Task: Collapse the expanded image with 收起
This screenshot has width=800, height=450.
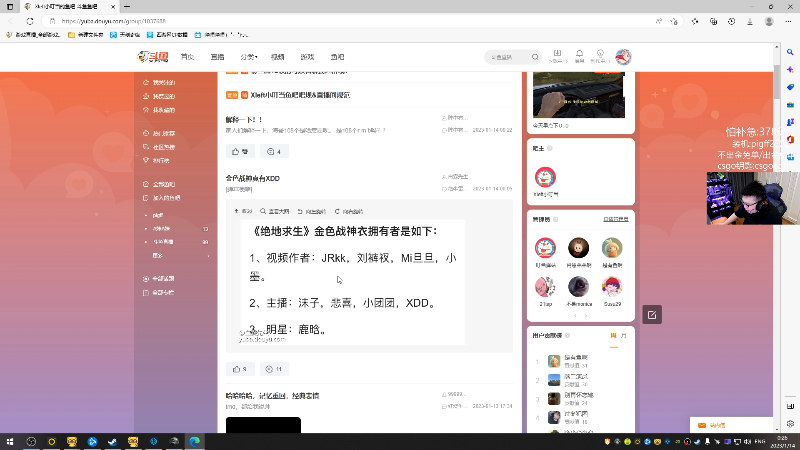Action: tap(243, 211)
